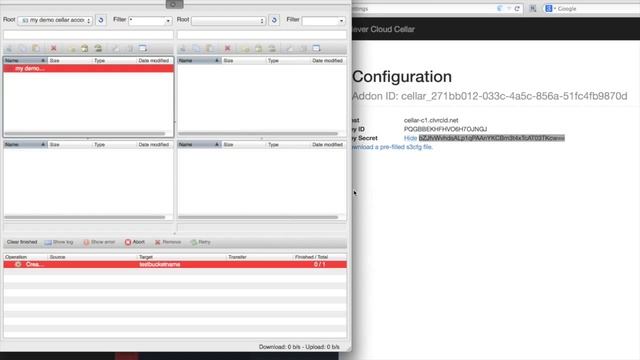
Task: Sort bottom-left pane by Name column
Action: 25,144
